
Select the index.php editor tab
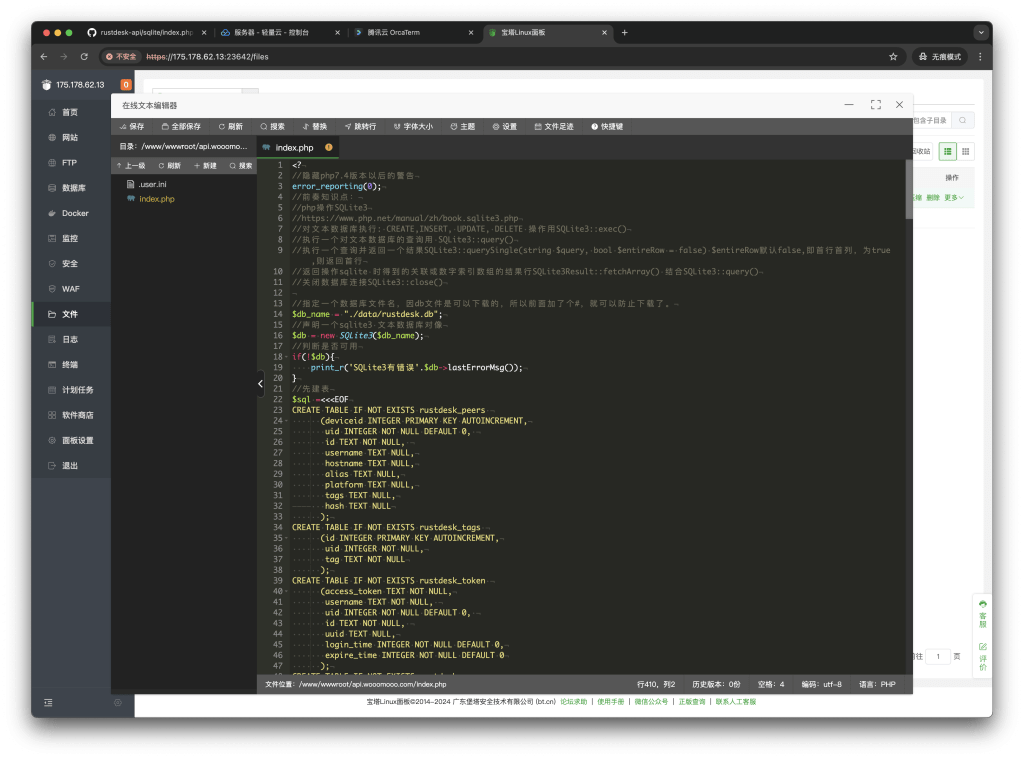point(294,147)
